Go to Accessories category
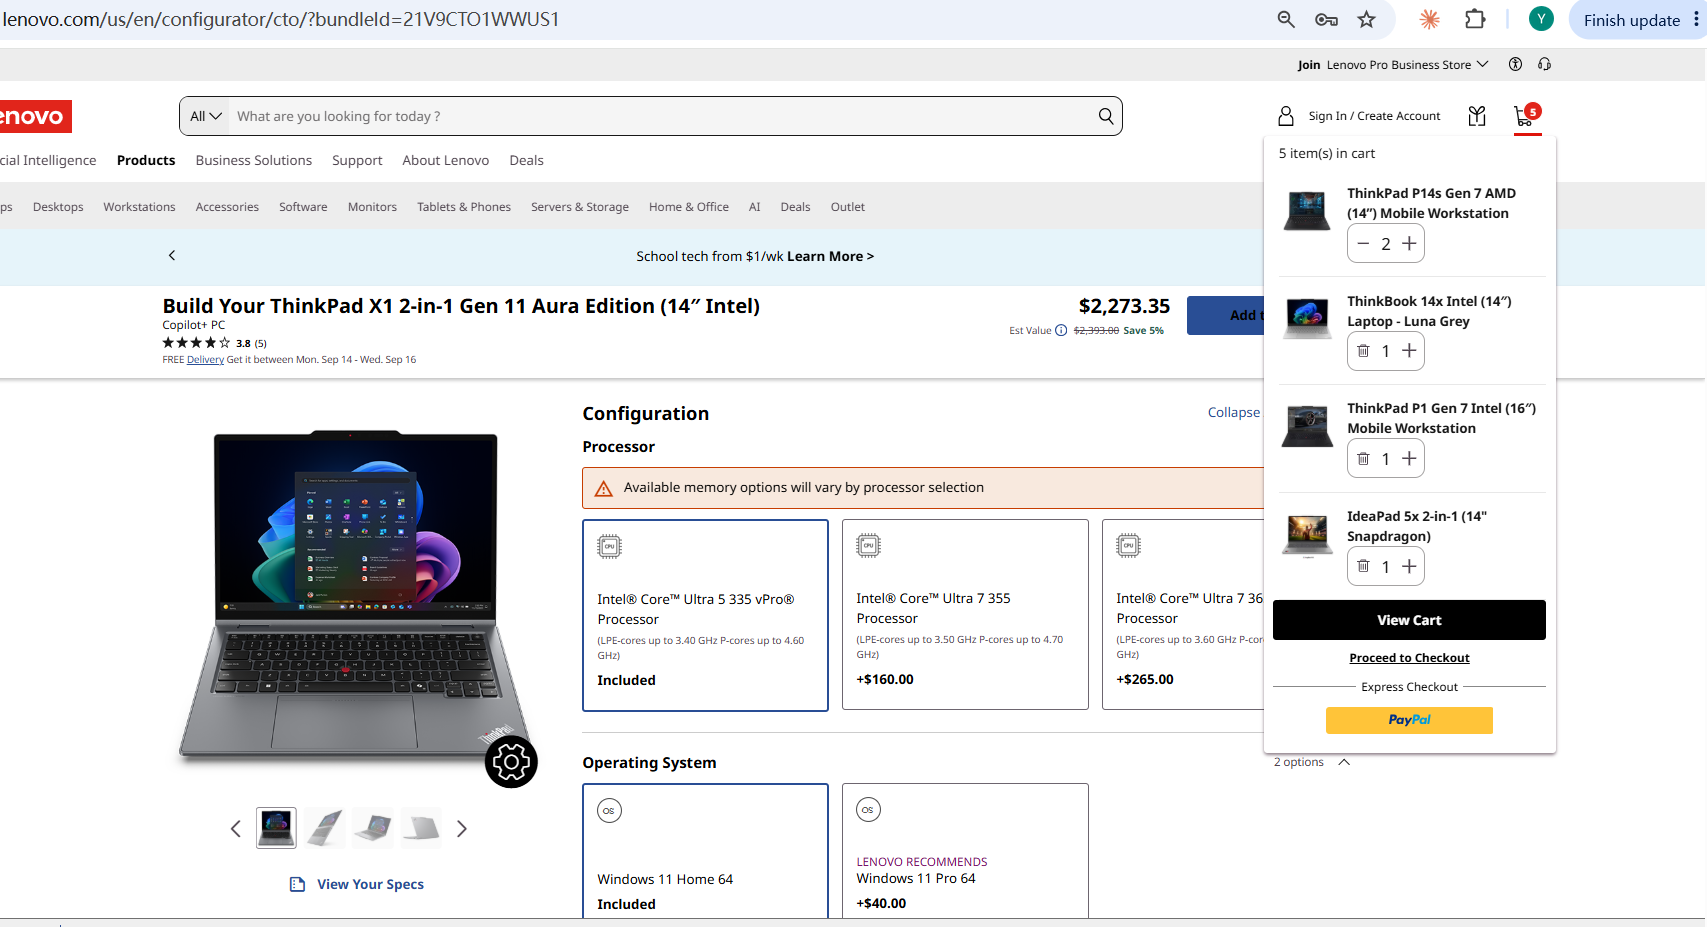This screenshot has width=1707, height=927. (x=227, y=207)
